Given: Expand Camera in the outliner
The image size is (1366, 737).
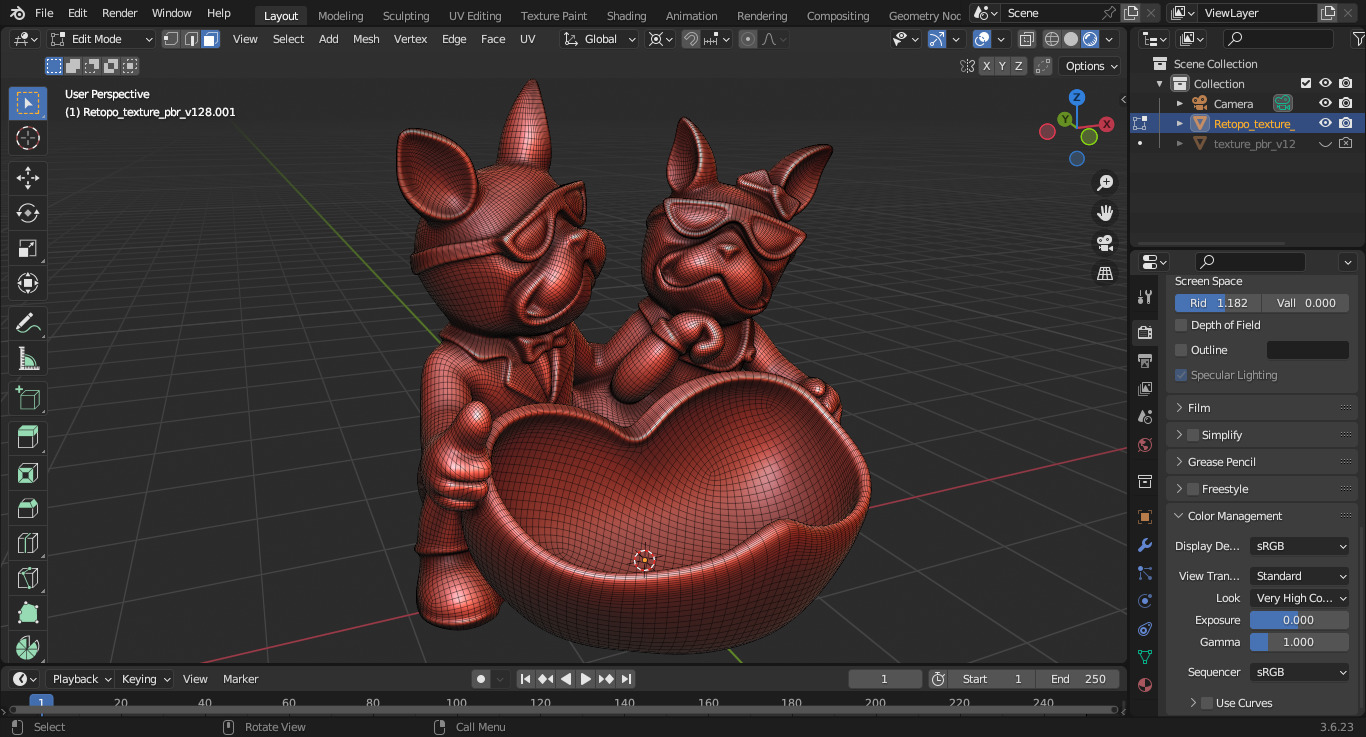Looking at the screenshot, I should click(1179, 103).
